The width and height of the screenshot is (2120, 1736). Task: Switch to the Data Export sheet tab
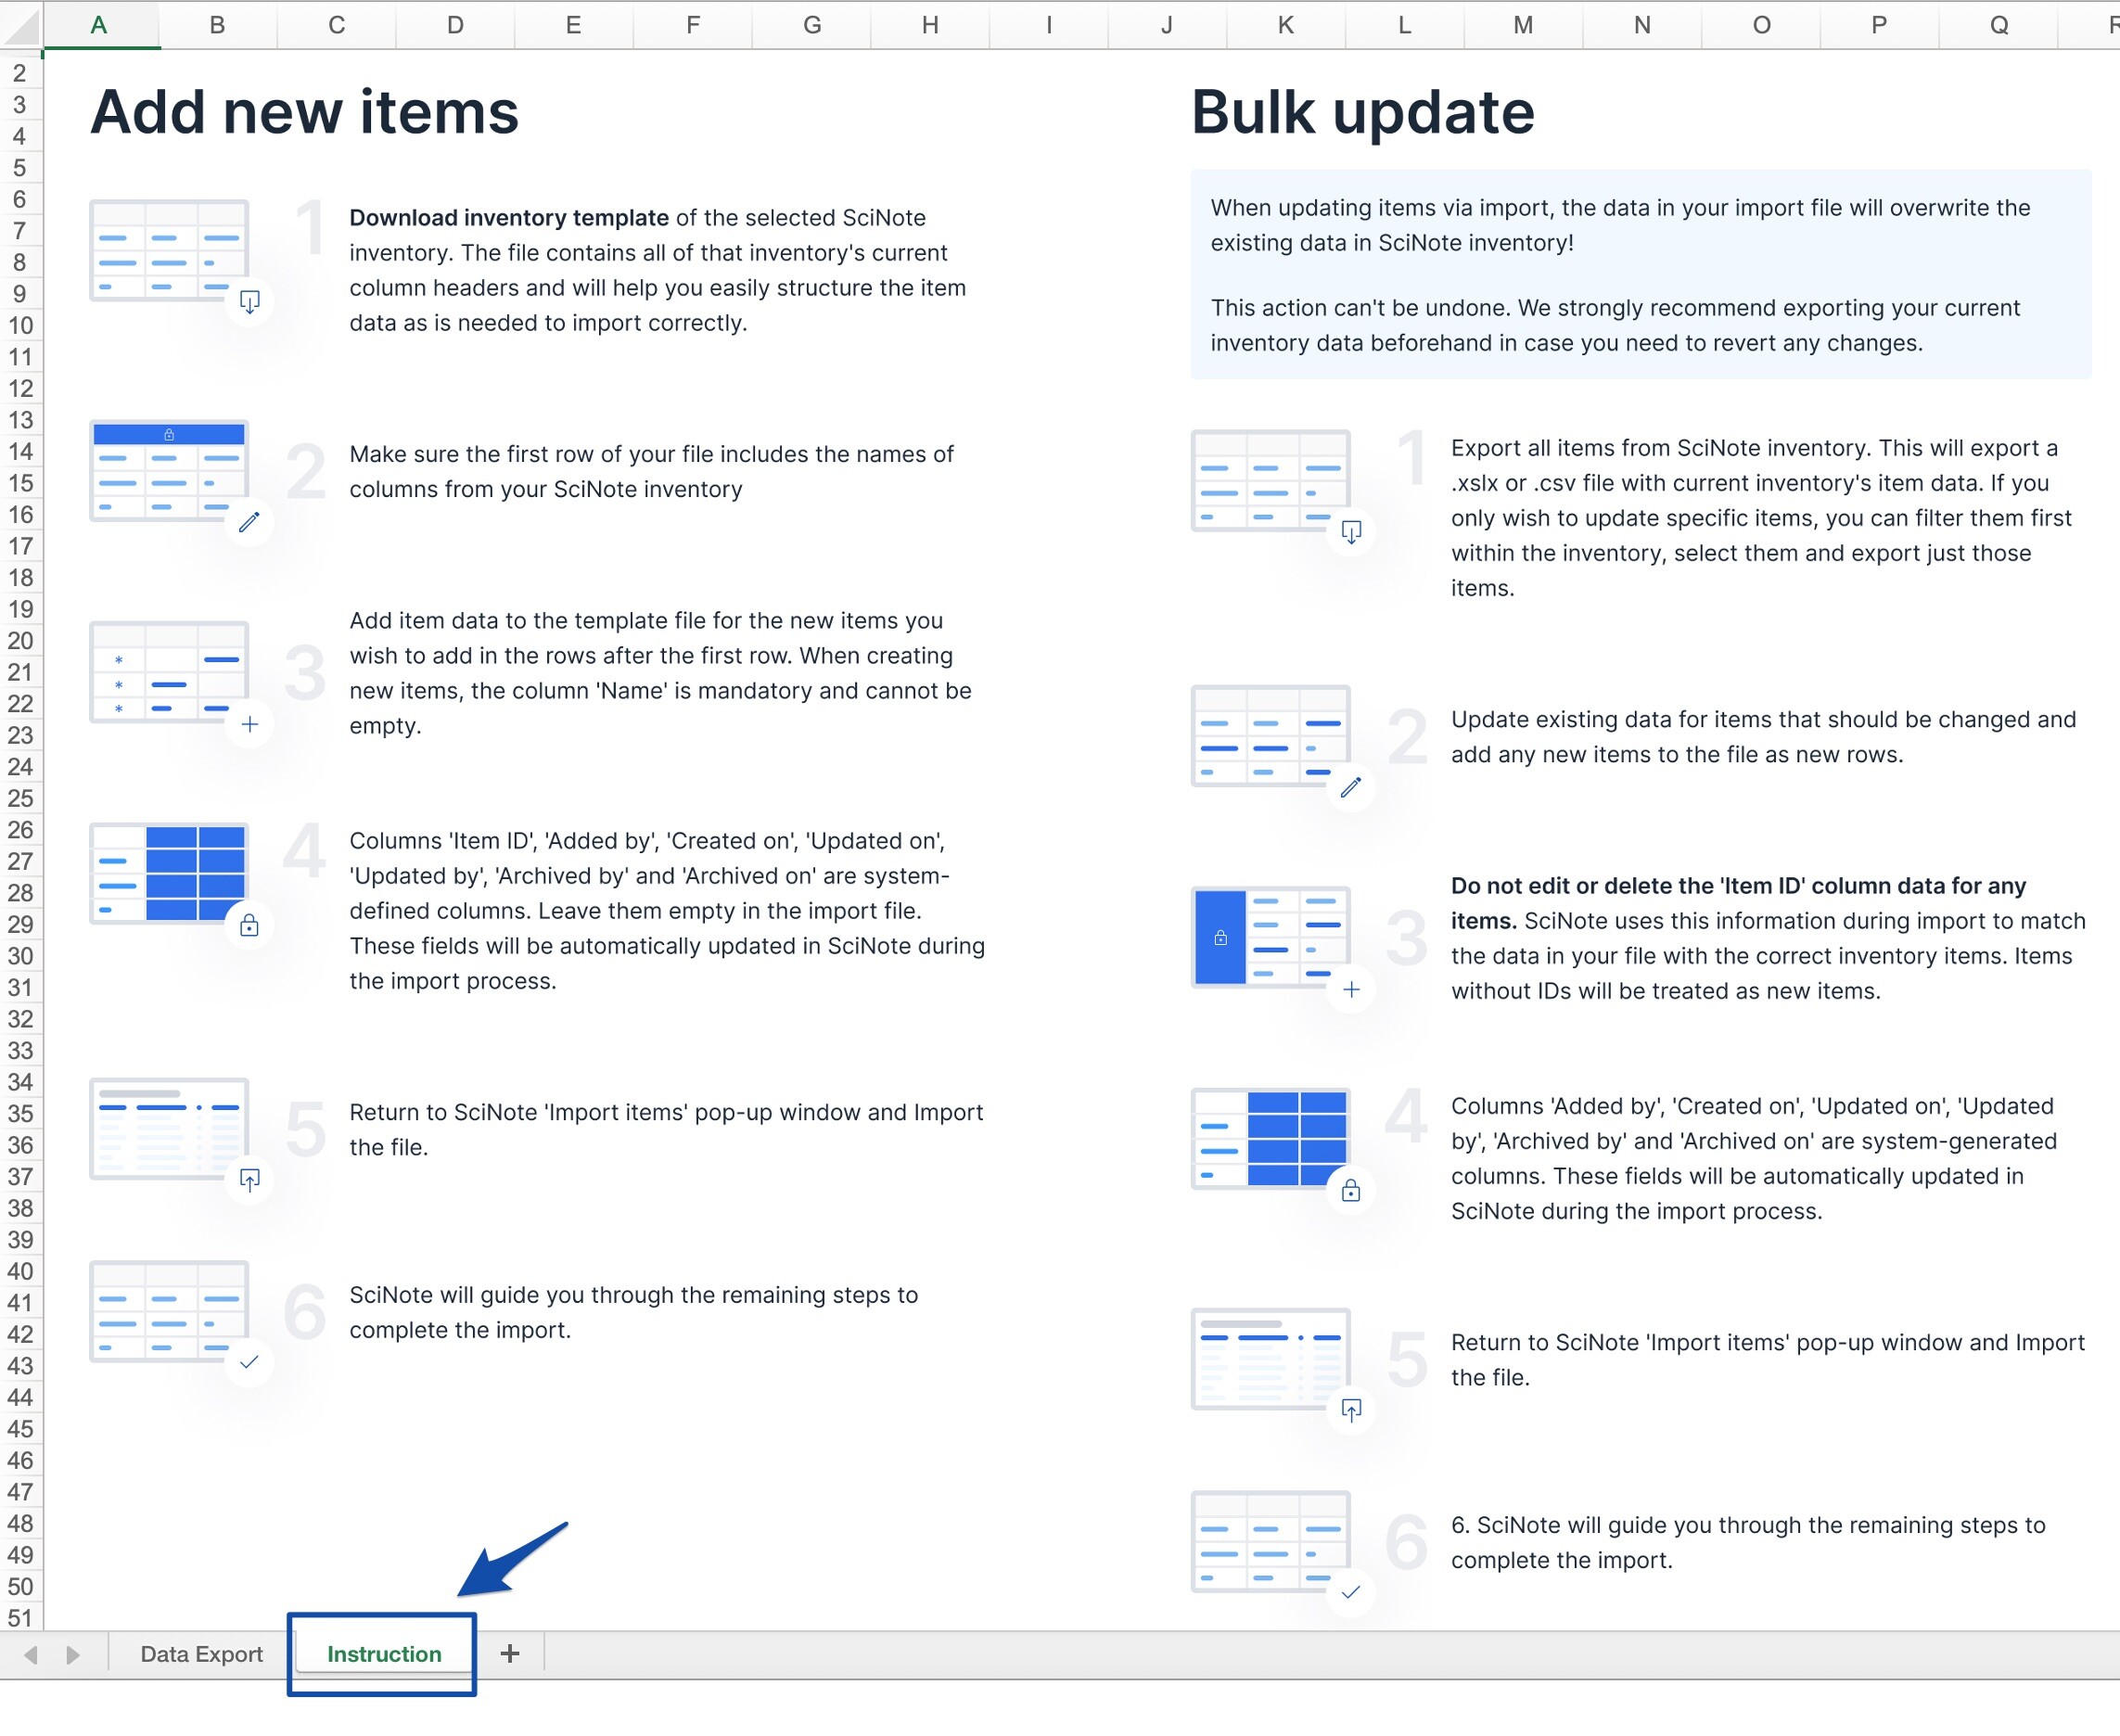201,1654
